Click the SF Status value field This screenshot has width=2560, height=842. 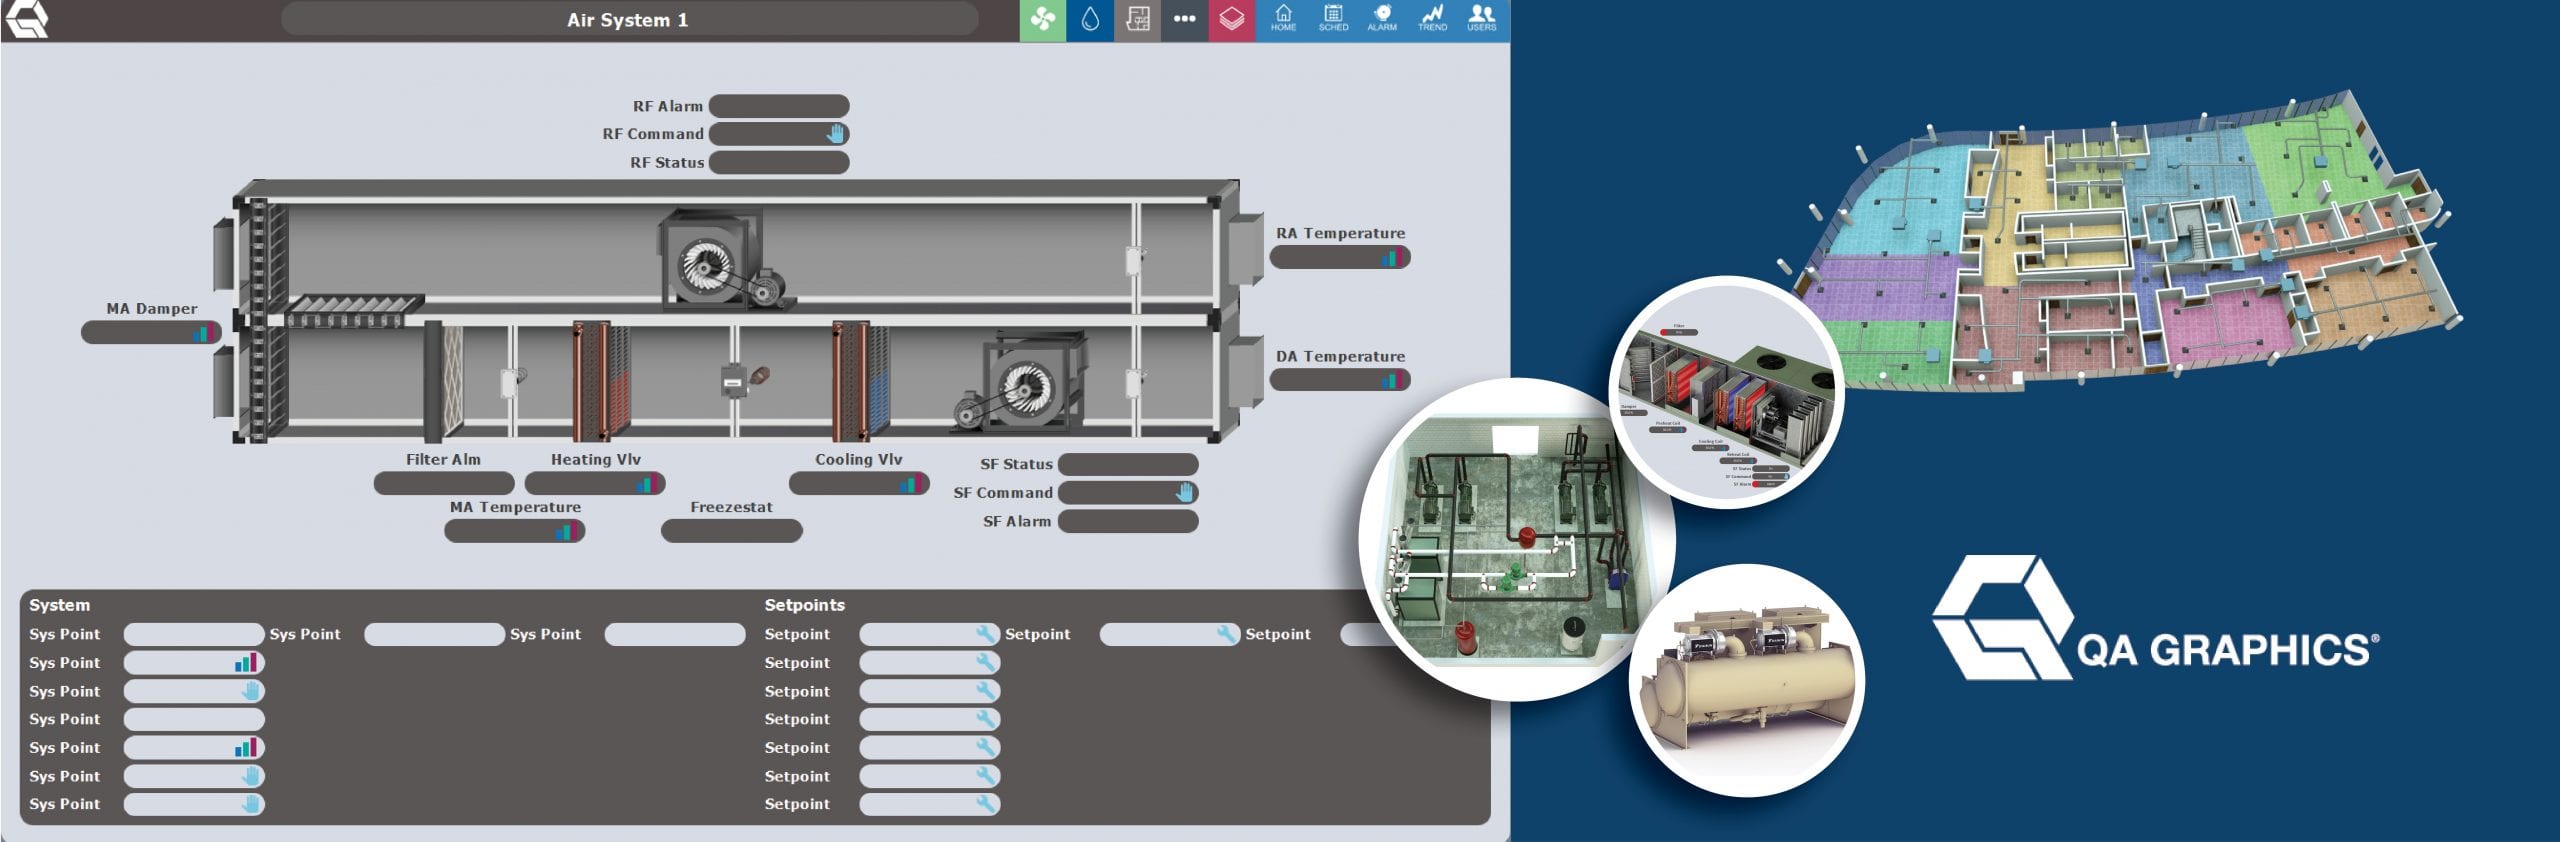click(x=1128, y=465)
